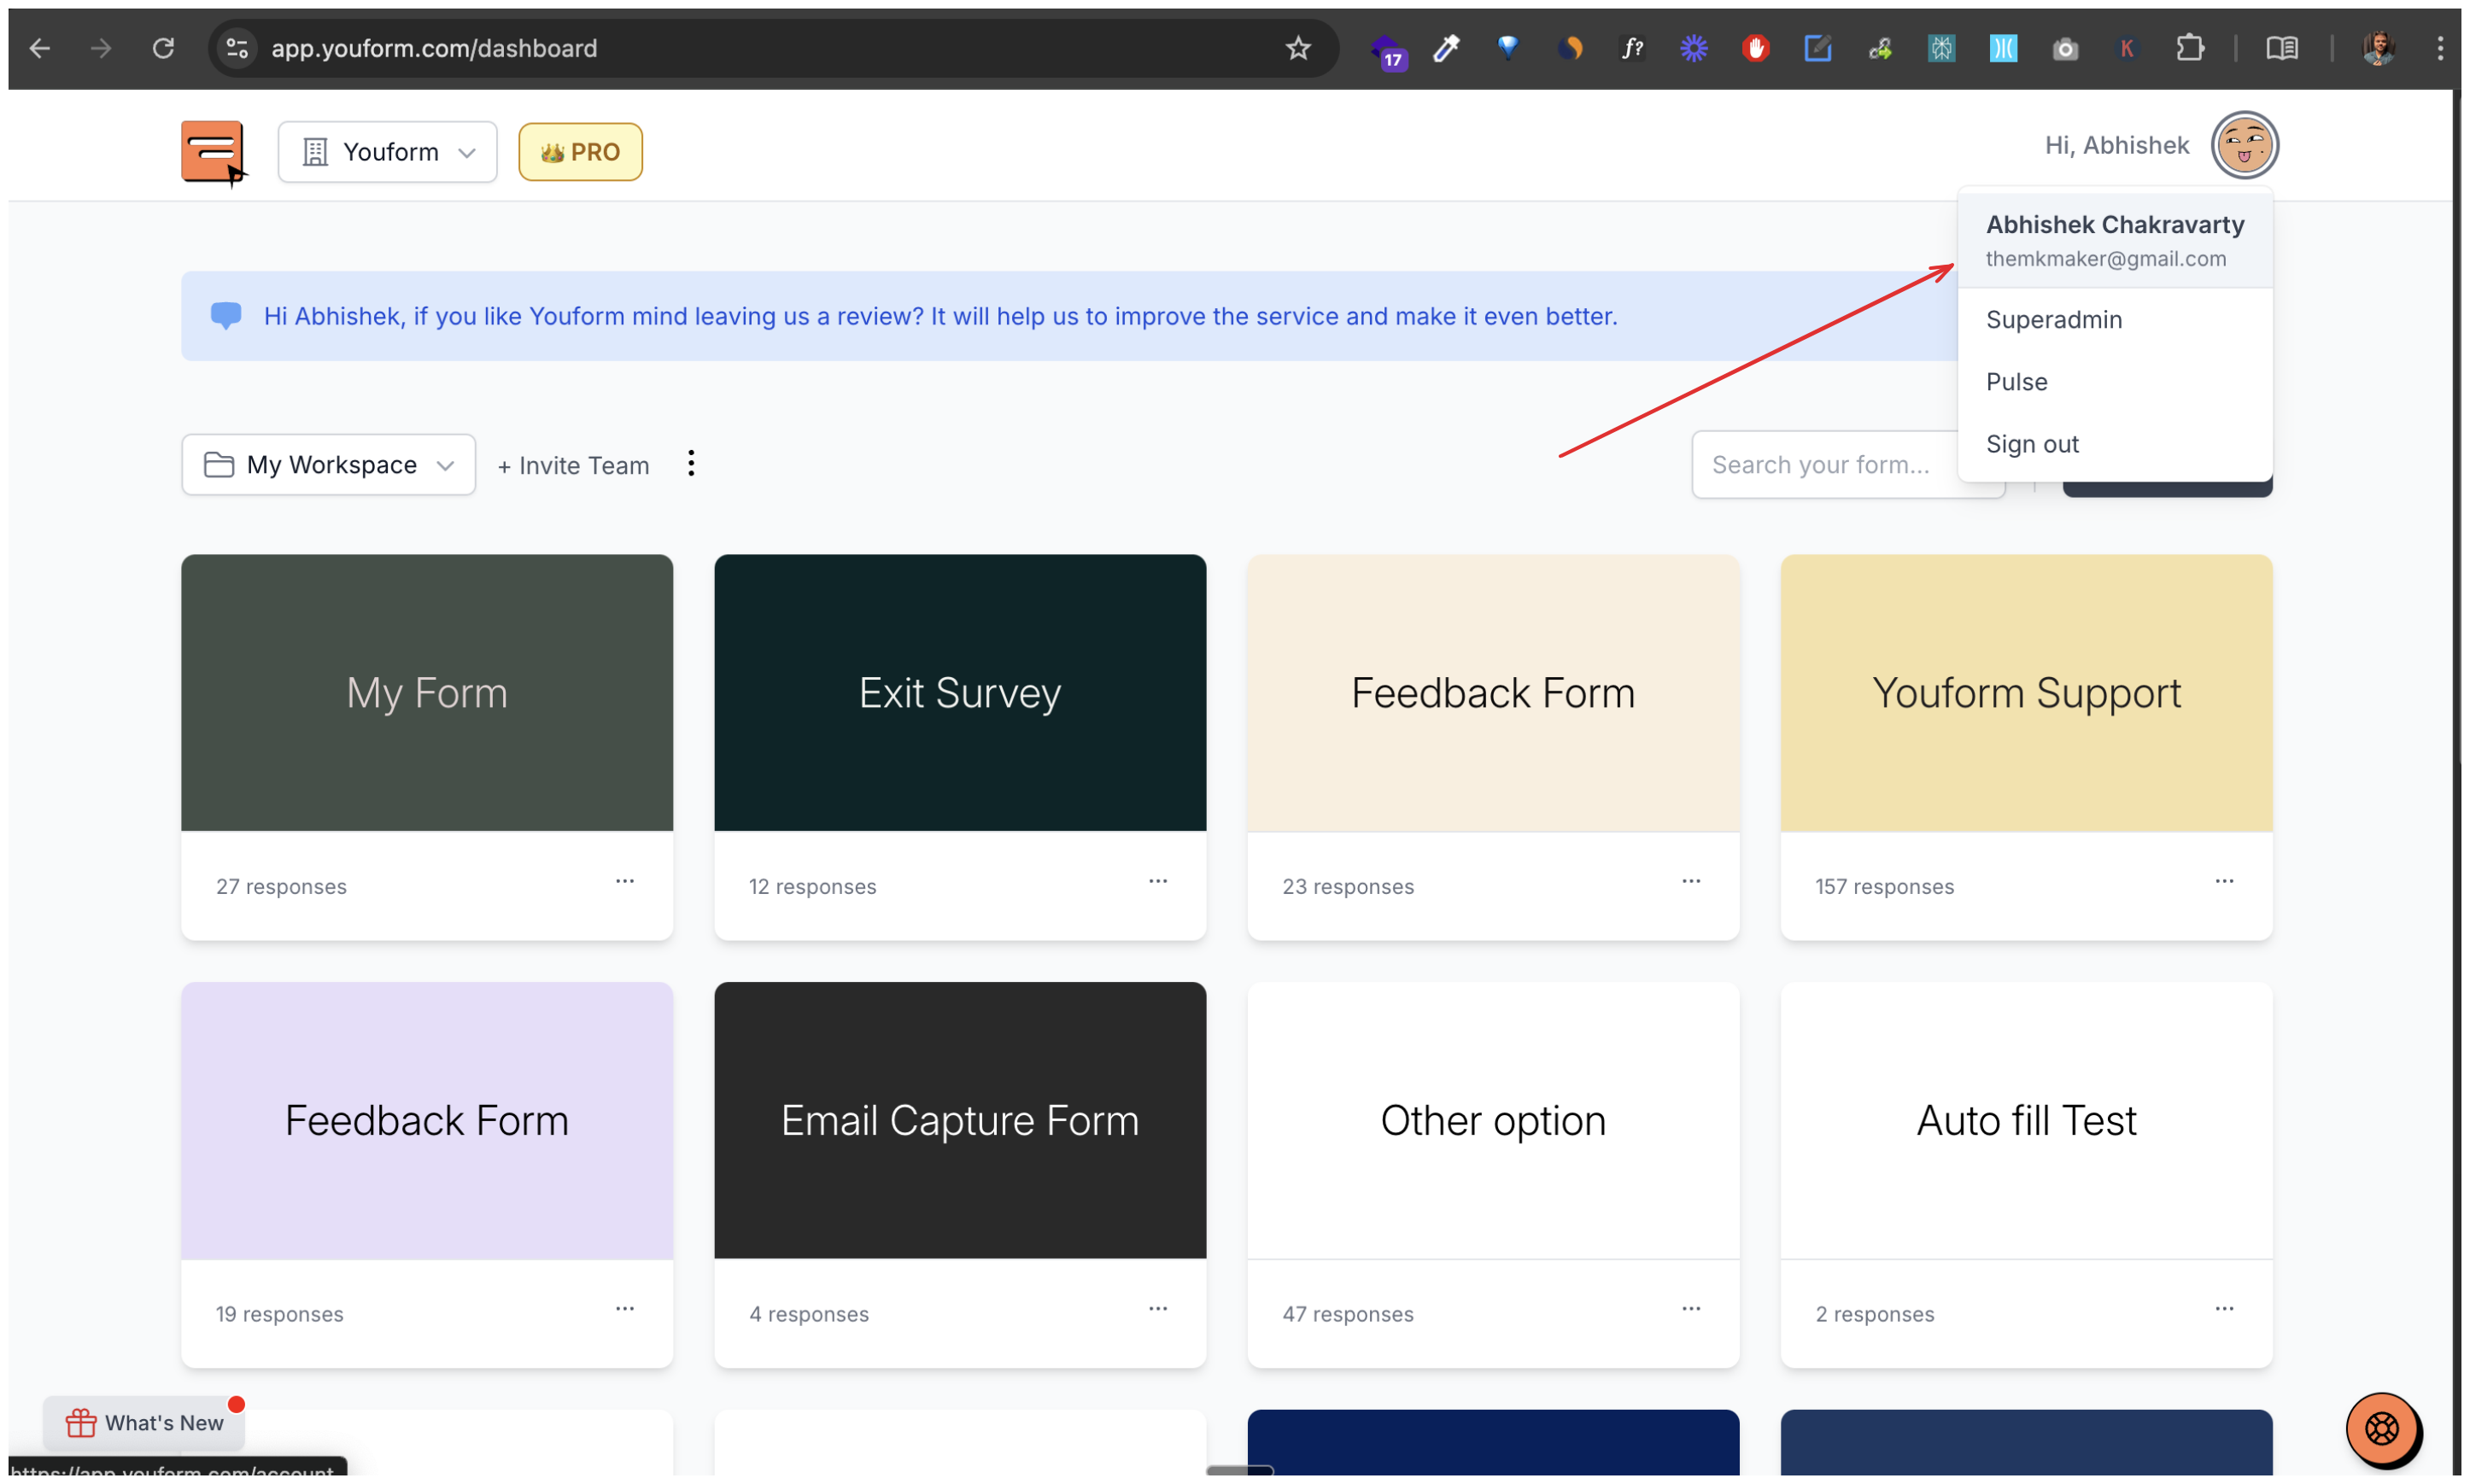Click 157 responses under Youform Support
Screen dimensions: 2470x1484
(x=1884, y=887)
